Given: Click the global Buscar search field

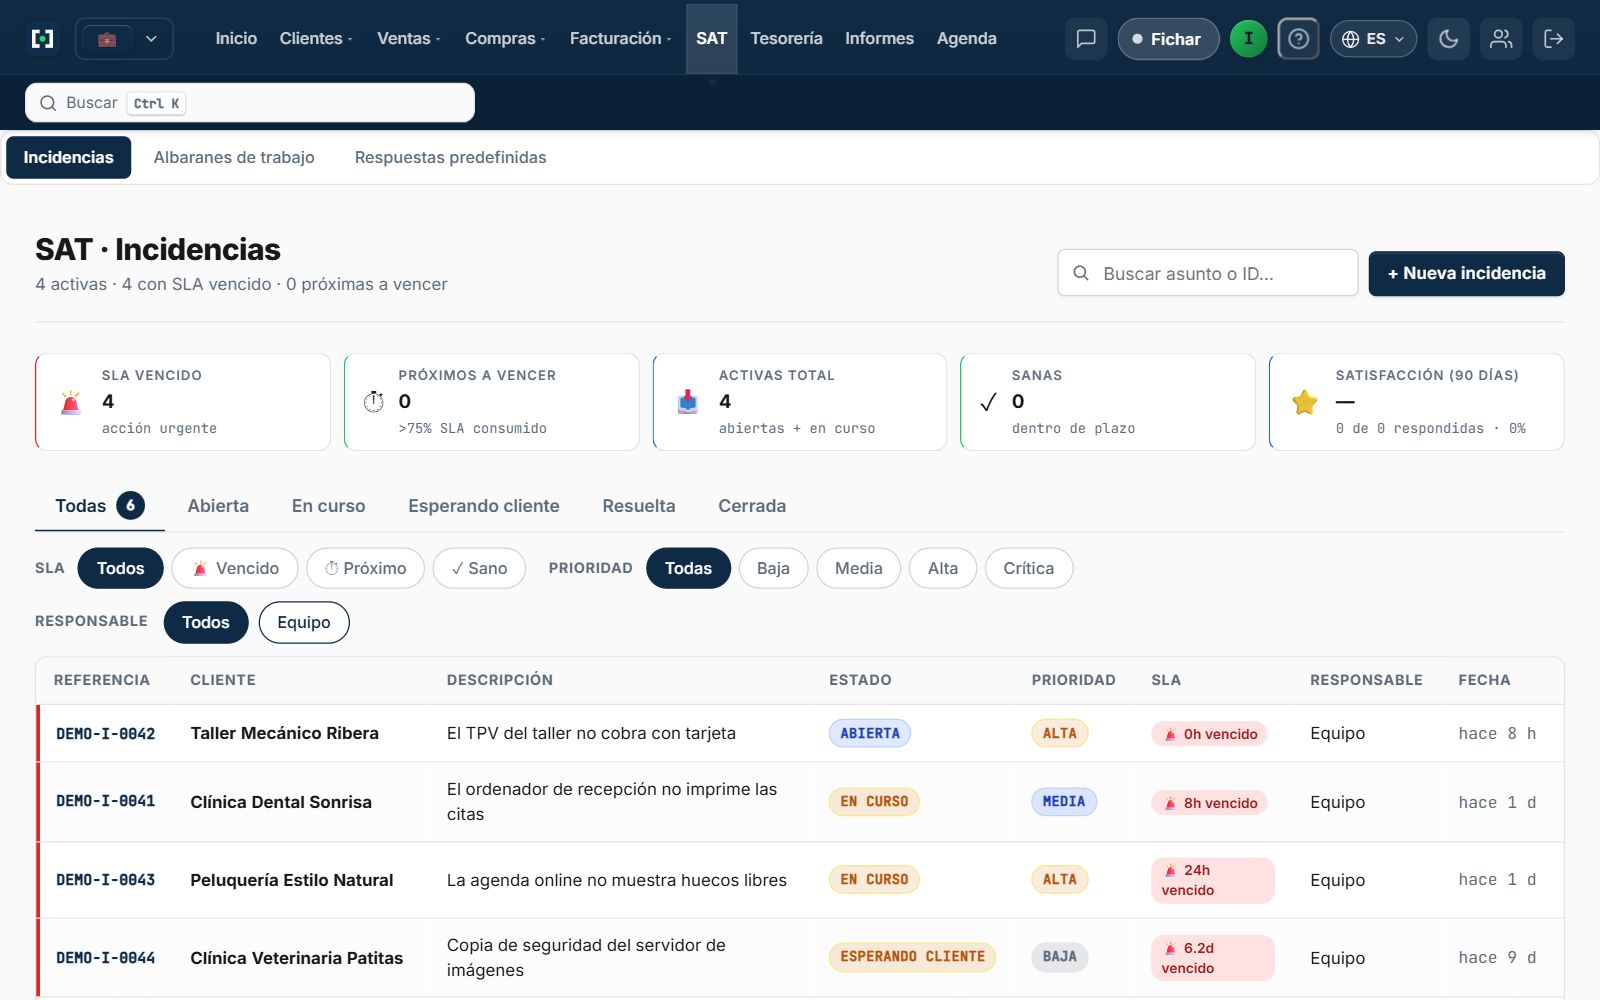Looking at the screenshot, I should point(250,103).
